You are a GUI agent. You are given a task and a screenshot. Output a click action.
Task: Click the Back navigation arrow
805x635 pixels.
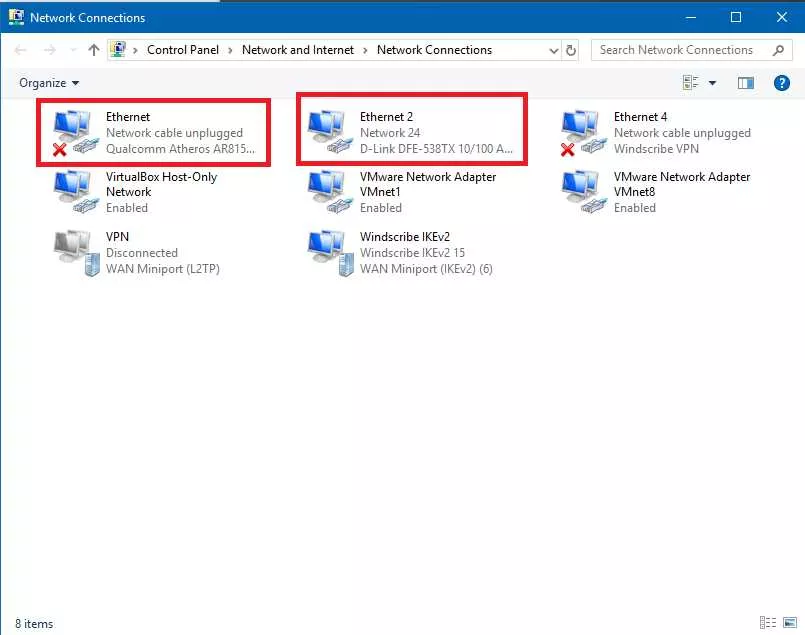(21, 50)
